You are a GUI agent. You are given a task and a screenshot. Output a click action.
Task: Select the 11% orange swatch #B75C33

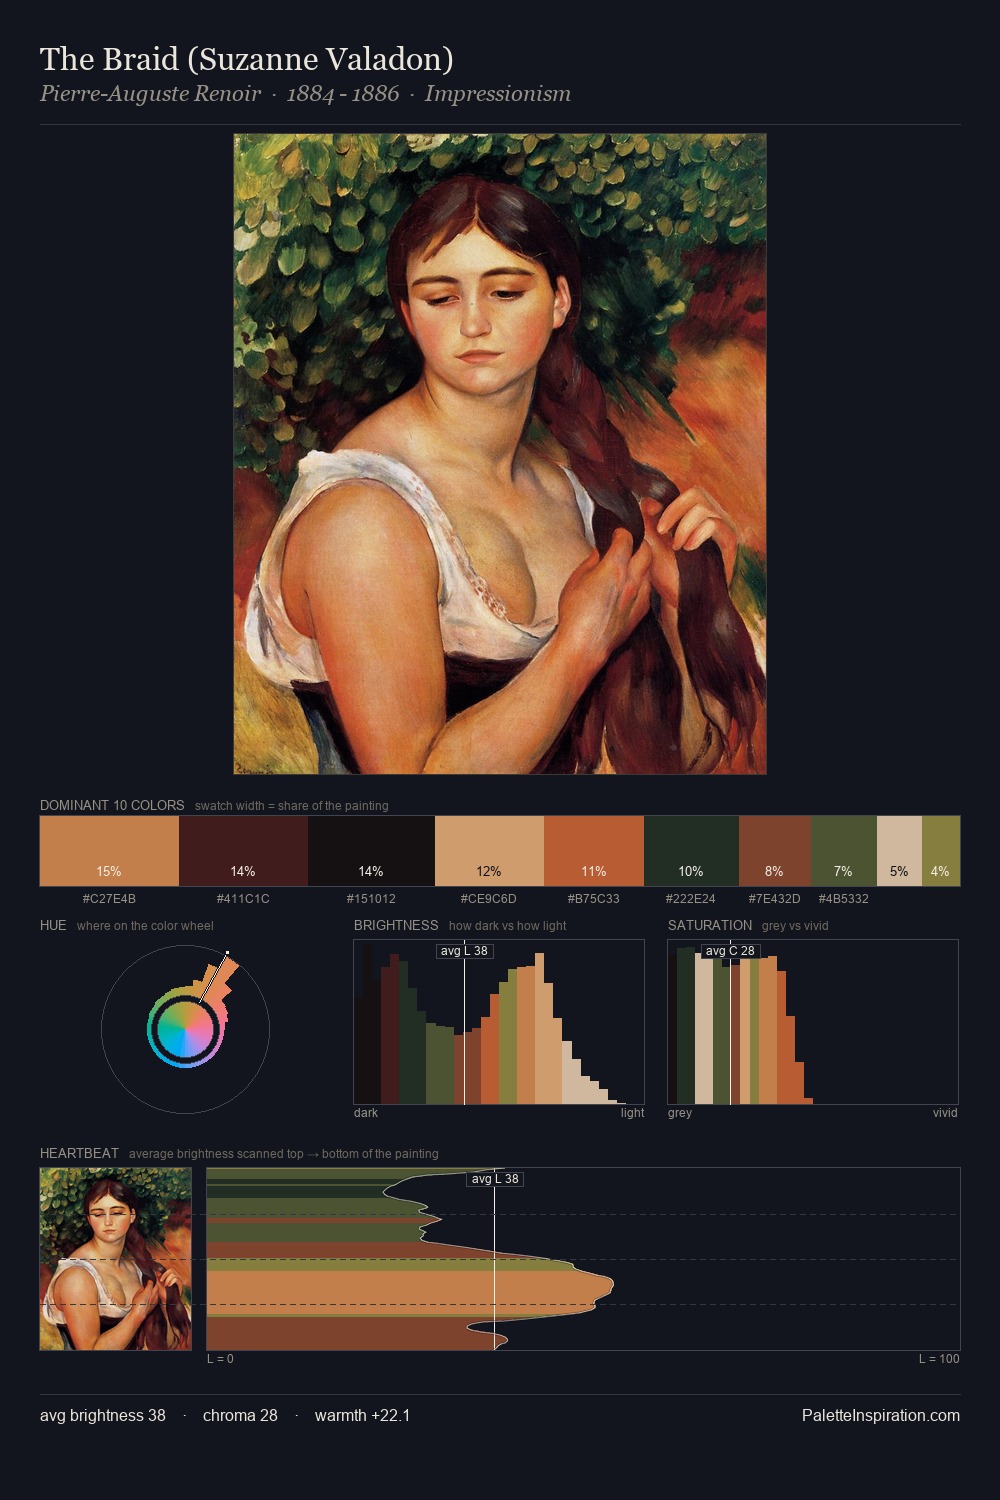(x=594, y=851)
